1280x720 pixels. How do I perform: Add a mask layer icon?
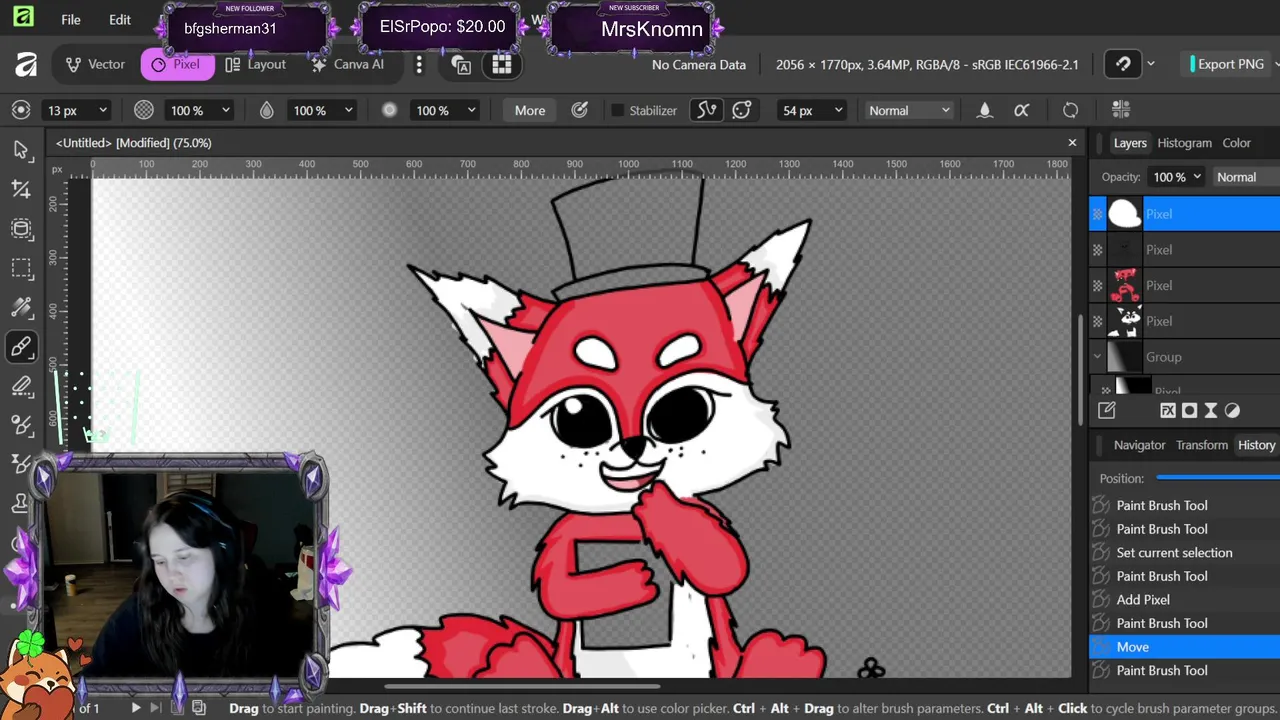1189,410
